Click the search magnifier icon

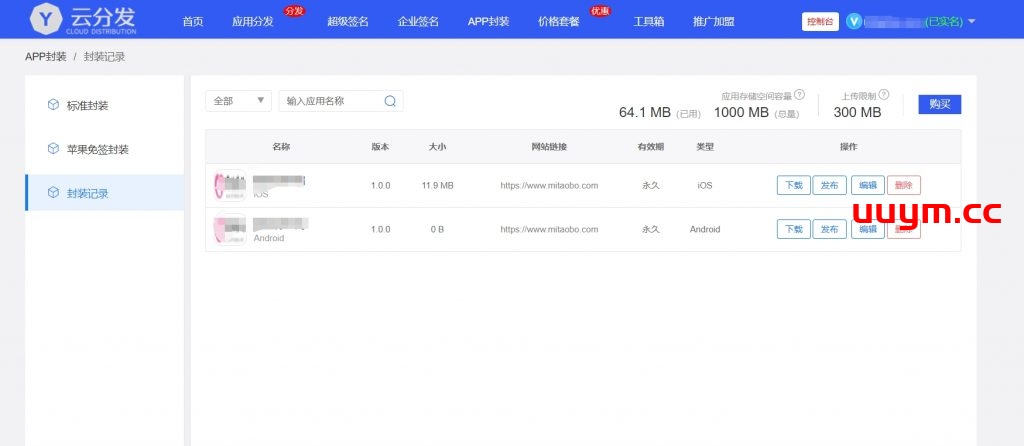coord(390,101)
